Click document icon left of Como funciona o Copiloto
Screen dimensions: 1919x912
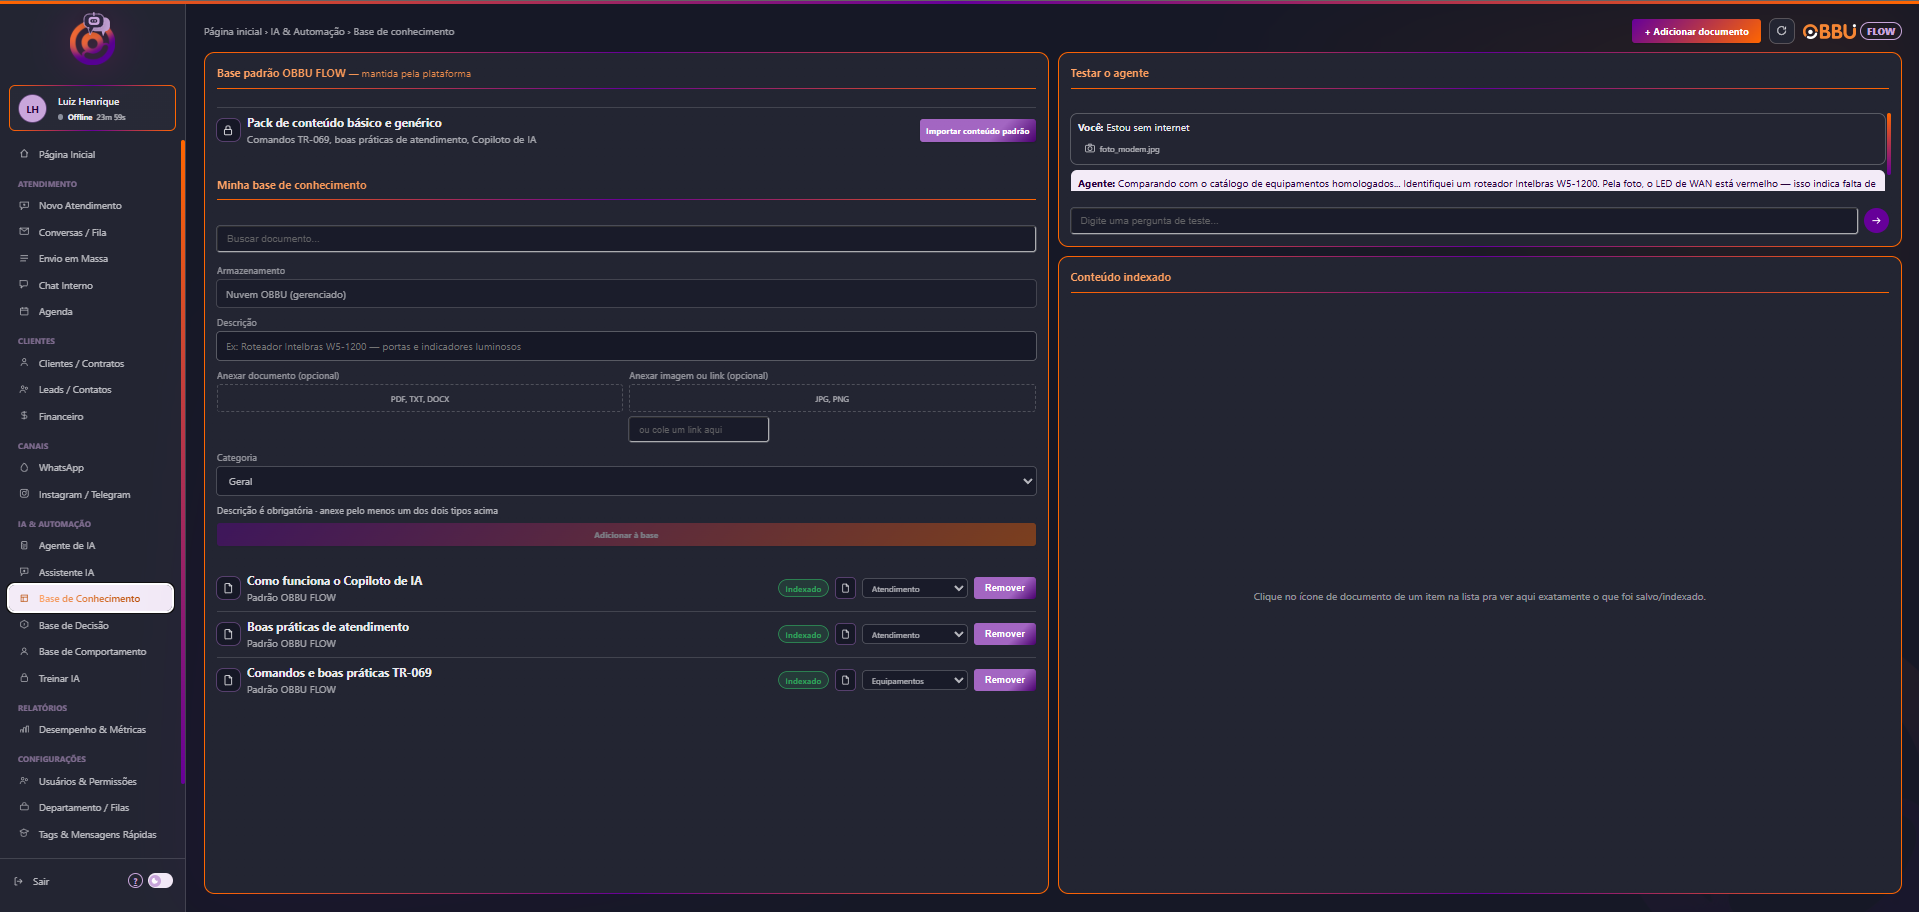click(x=228, y=588)
